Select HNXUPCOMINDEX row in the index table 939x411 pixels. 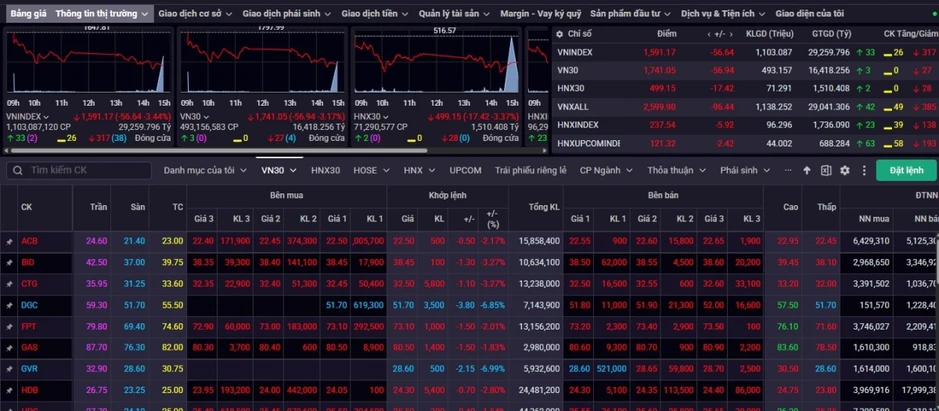pyautogui.click(x=745, y=143)
